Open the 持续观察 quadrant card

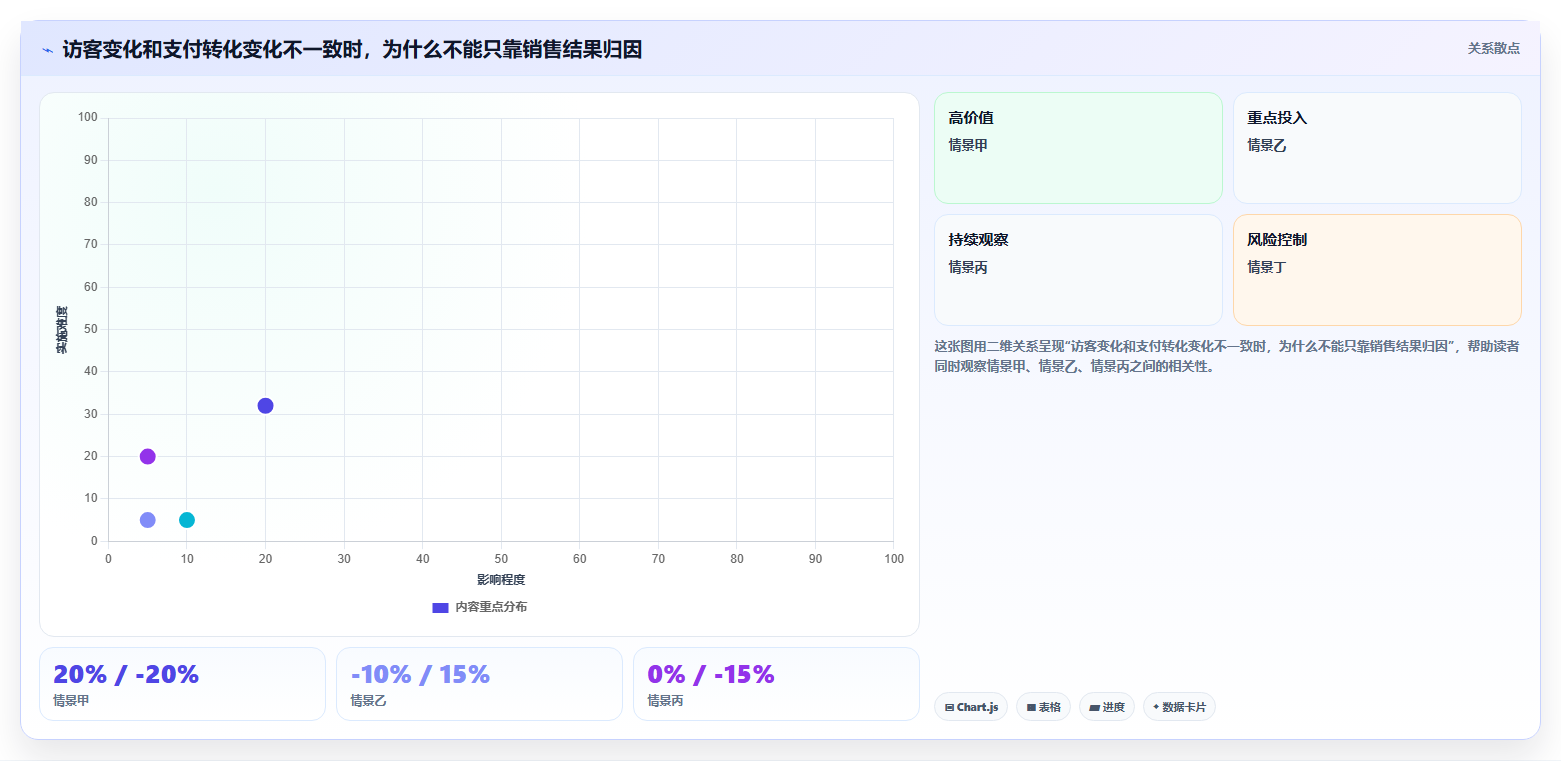[1078, 270]
